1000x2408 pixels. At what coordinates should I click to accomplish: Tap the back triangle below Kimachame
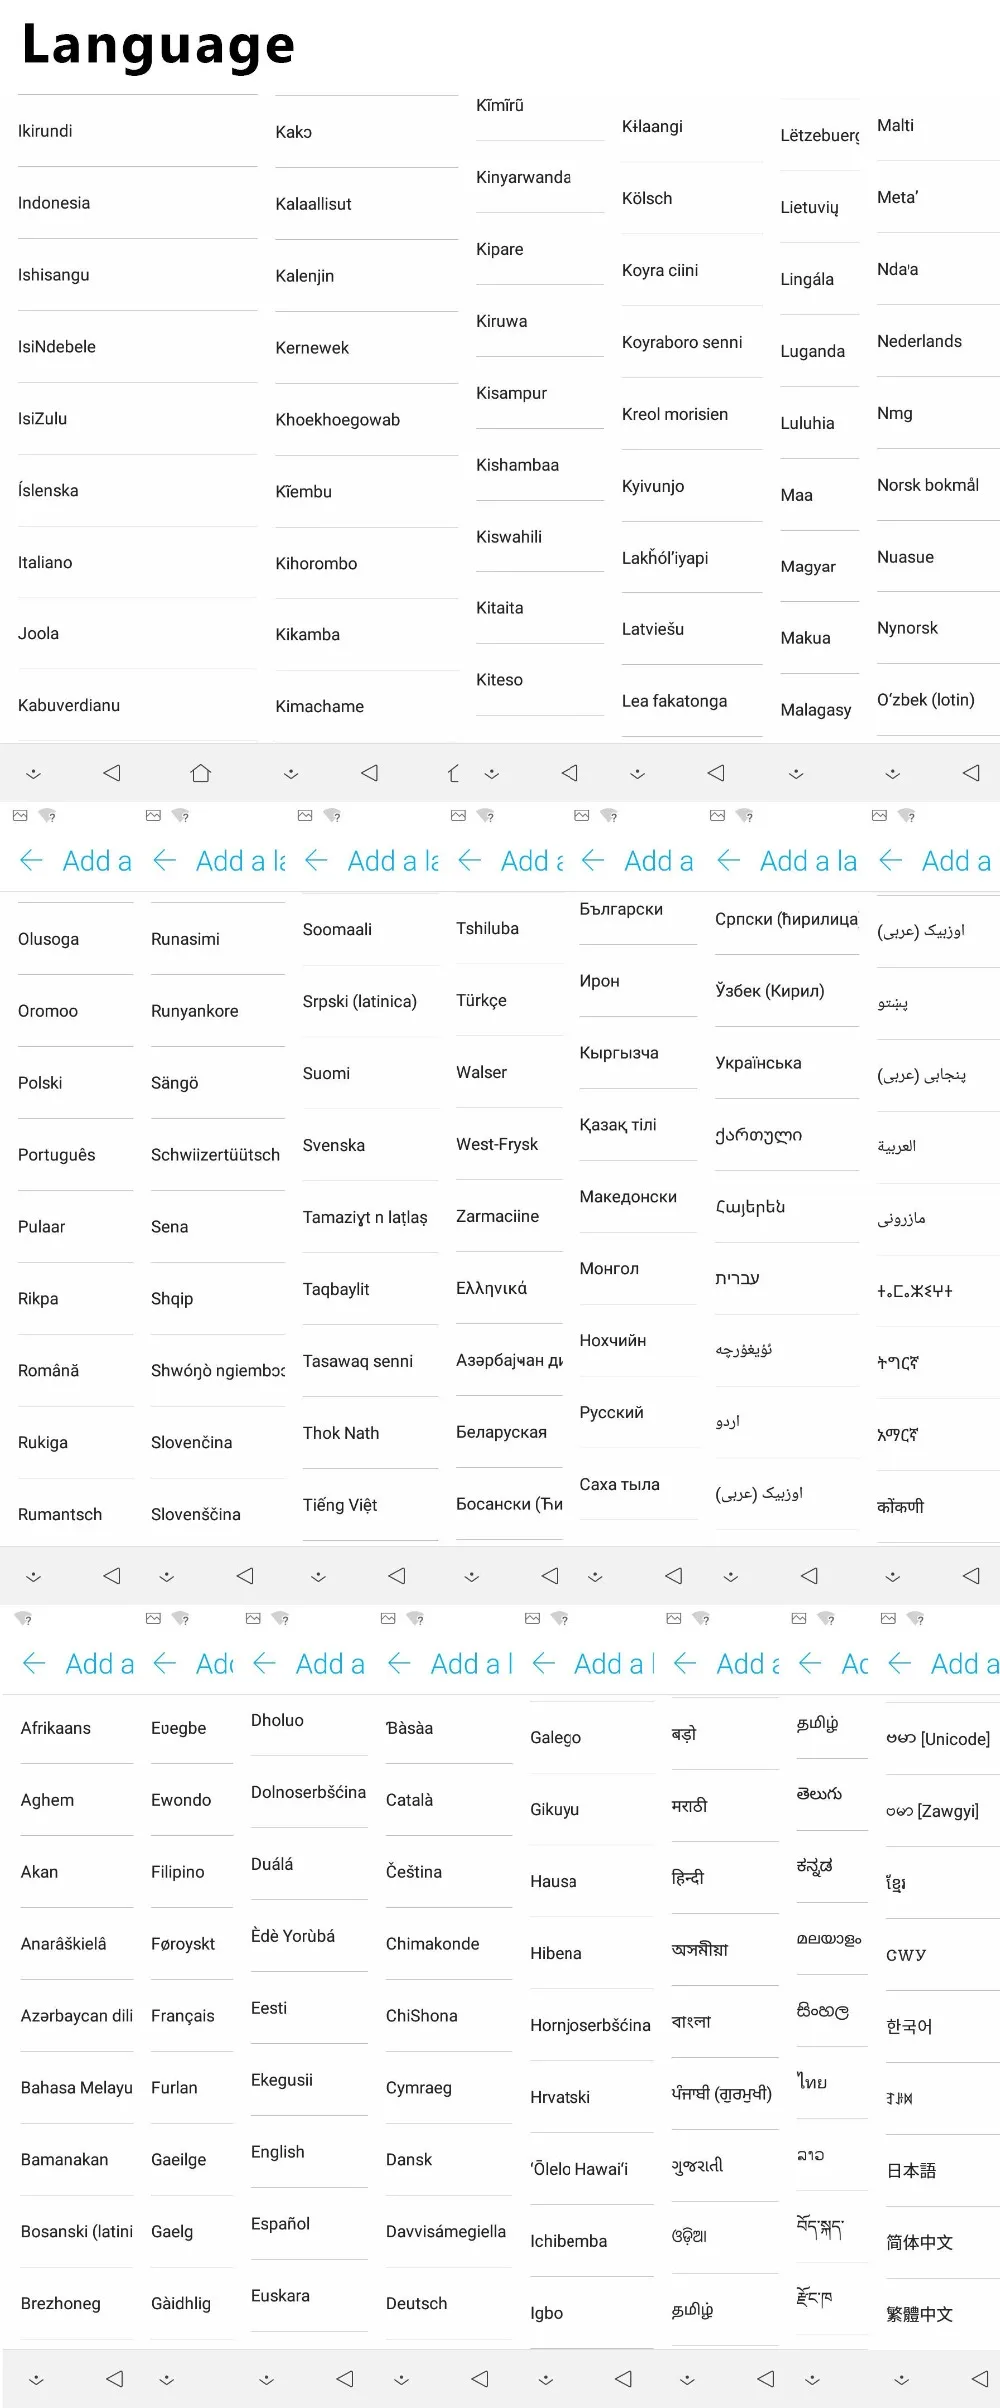point(370,773)
